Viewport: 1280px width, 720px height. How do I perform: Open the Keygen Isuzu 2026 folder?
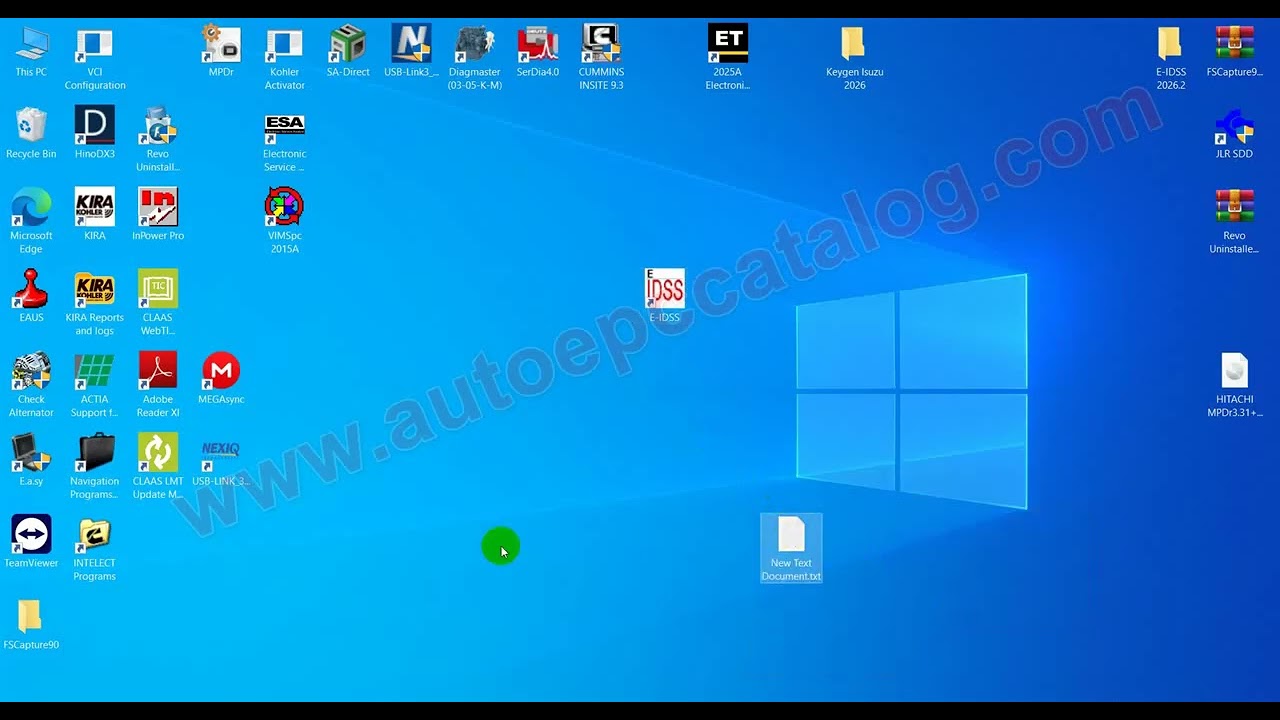pos(854,58)
